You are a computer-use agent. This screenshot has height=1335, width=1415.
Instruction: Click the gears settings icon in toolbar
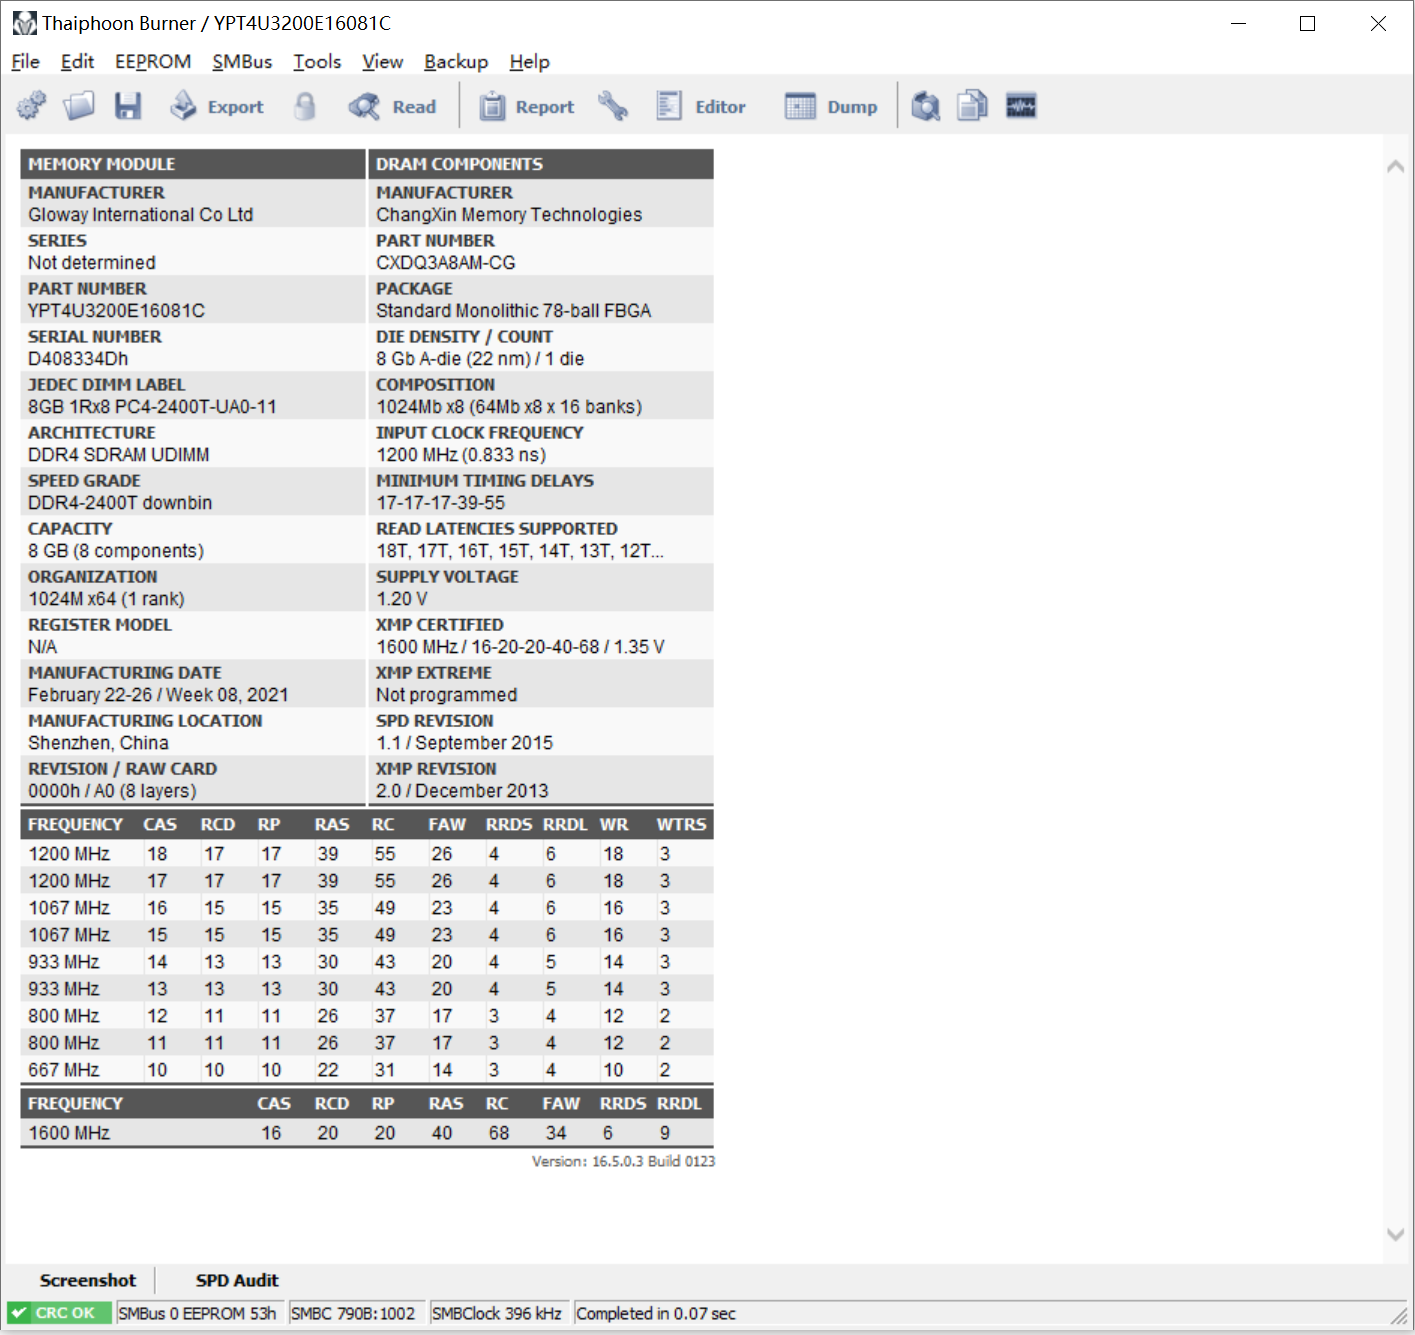click(x=32, y=106)
